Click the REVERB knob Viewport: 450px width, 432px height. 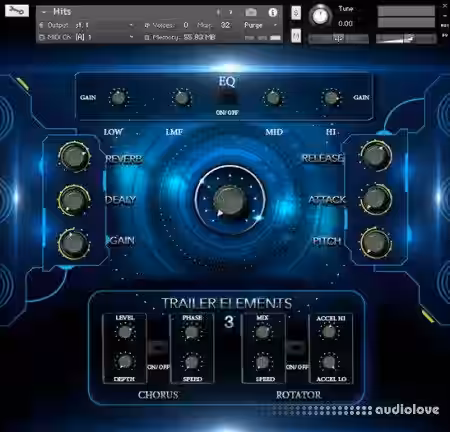point(74,156)
